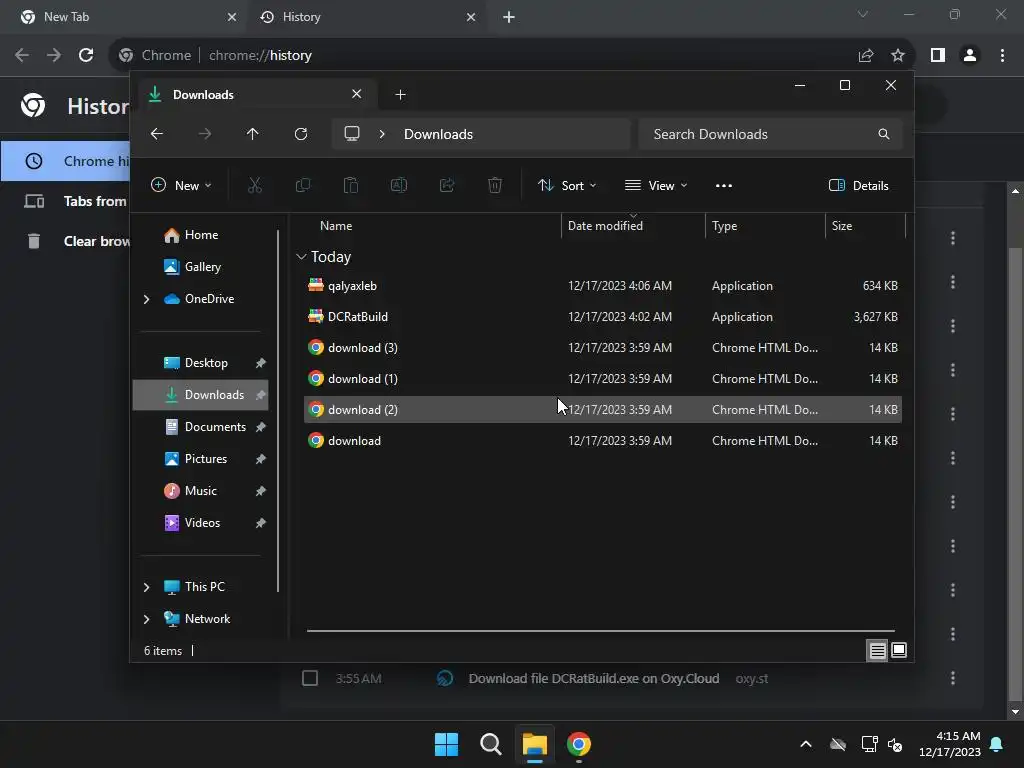Open Music in Quick access
Image resolution: width=1024 pixels, height=768 pixels.
[200, 491]
